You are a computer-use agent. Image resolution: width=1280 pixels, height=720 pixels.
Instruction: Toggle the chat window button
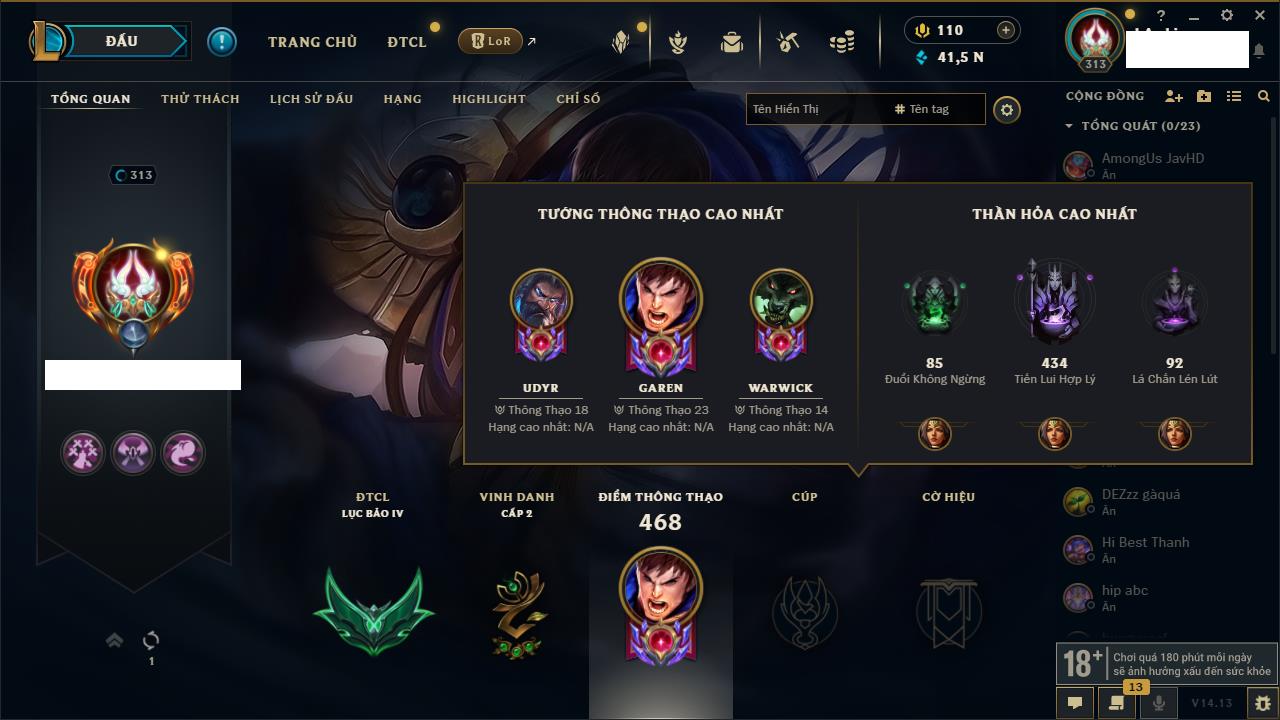coord(1075,703)
